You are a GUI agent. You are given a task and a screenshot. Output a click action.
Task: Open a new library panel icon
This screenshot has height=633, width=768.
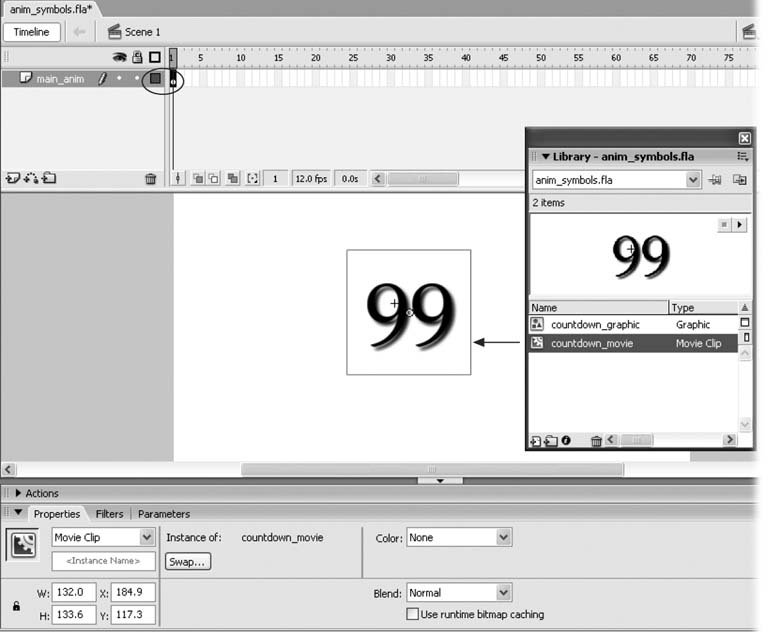pyautogui.click(x=740, y=180)
